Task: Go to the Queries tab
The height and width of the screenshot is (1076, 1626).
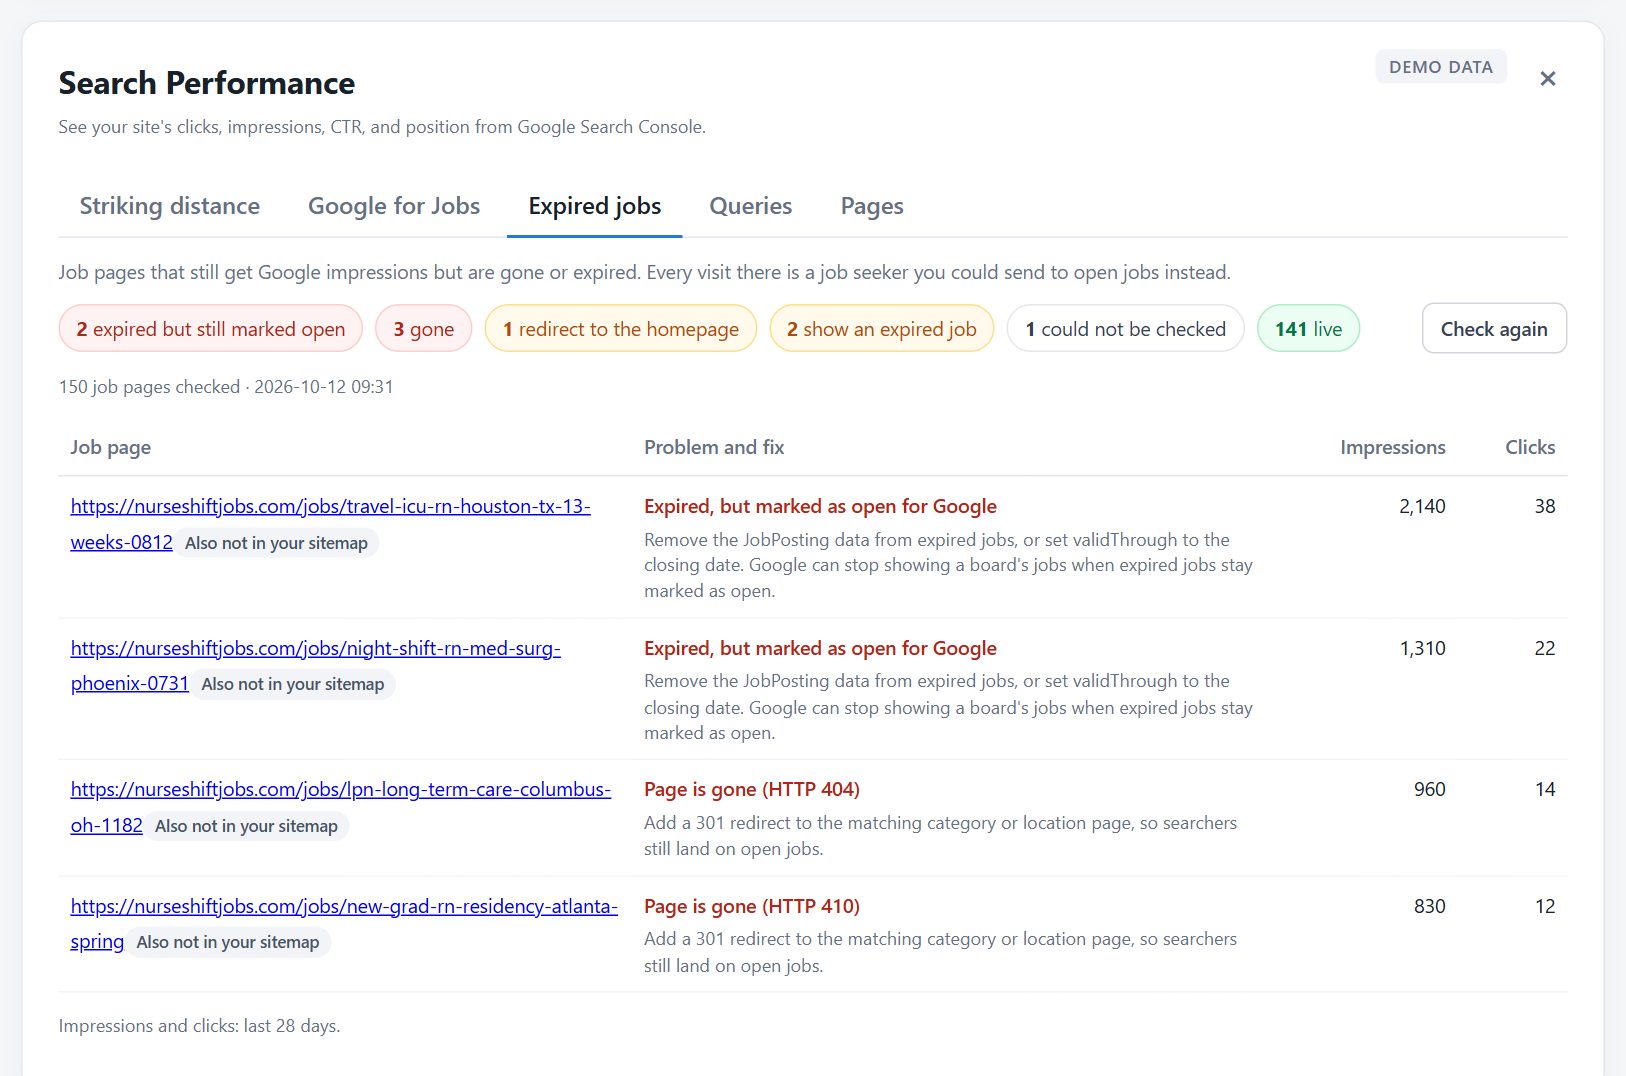Action: pyautogui.click(x=750, y=206)
